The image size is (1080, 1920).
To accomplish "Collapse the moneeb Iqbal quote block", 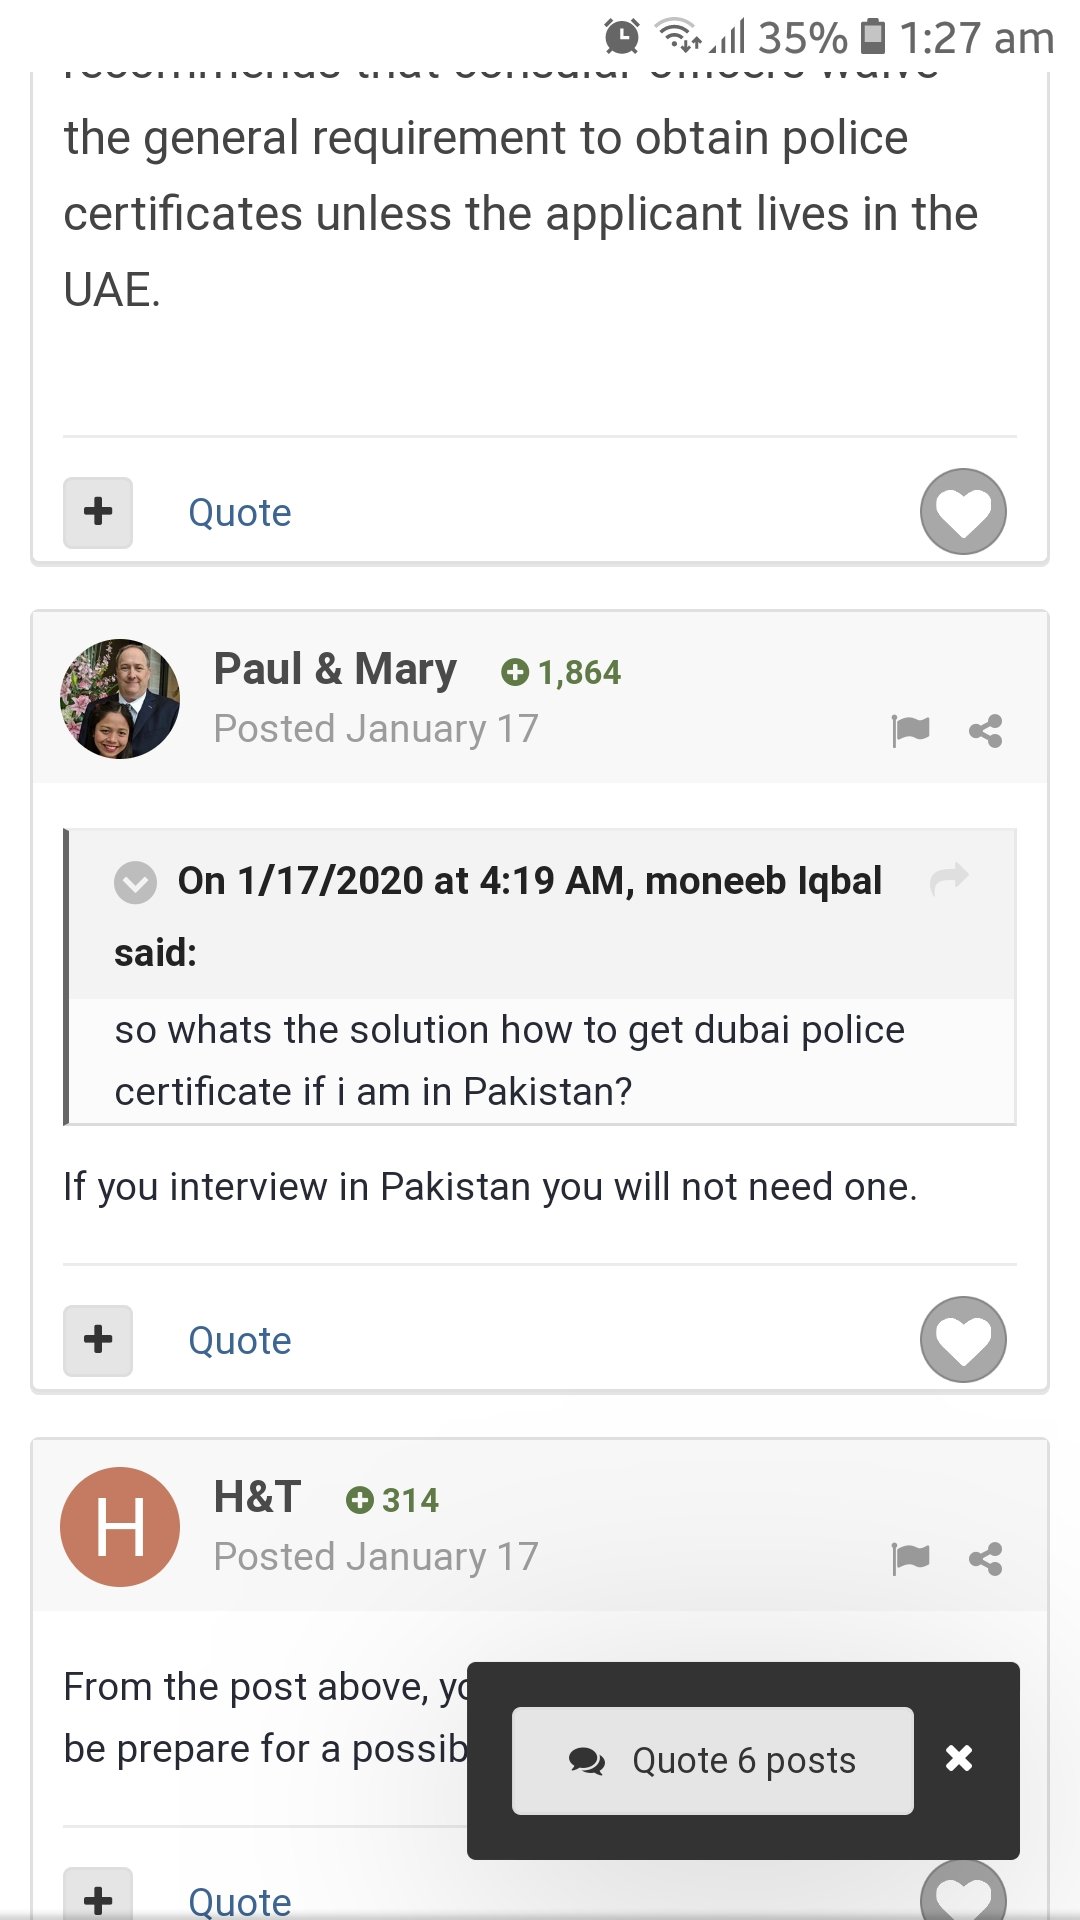I will 135,882.
